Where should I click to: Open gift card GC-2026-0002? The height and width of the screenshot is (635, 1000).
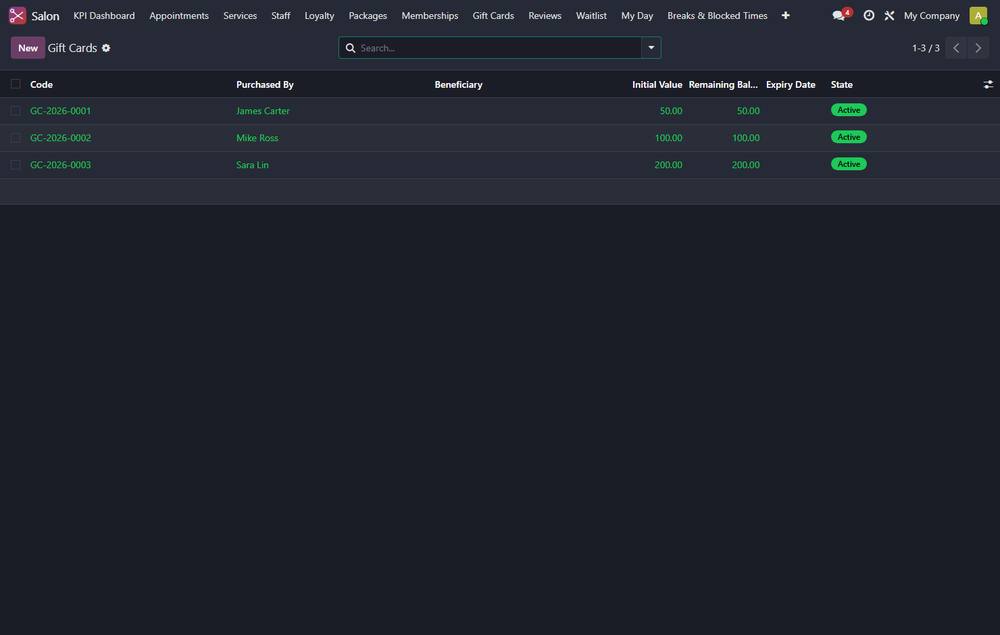point(61,138)
